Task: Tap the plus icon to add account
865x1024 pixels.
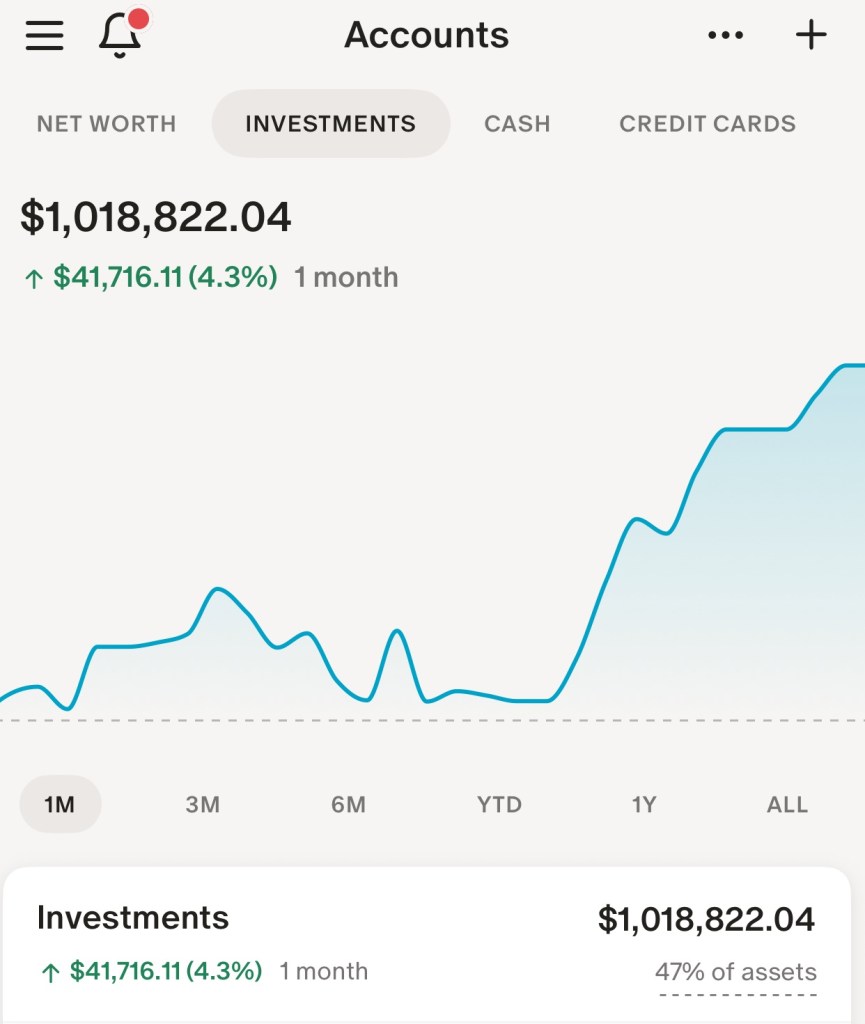Action: tap(811, 36)
